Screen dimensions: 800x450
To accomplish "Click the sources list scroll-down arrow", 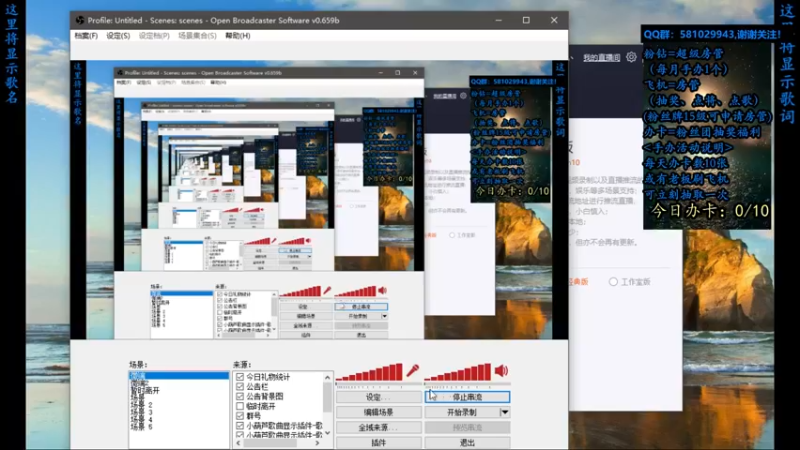I will coord(328,433).
